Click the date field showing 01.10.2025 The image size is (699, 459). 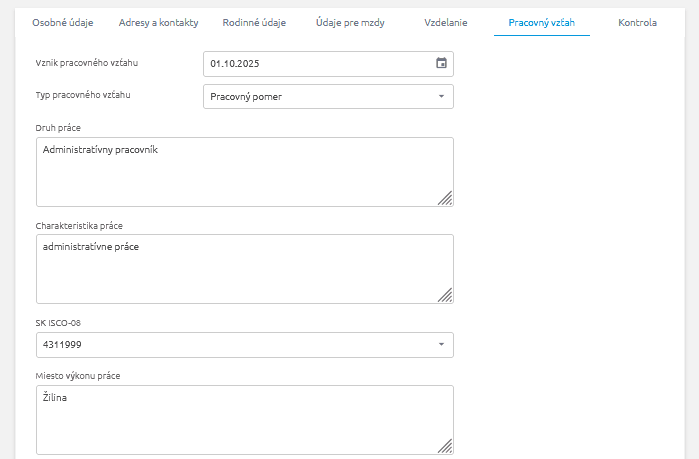tap(315, 64)
